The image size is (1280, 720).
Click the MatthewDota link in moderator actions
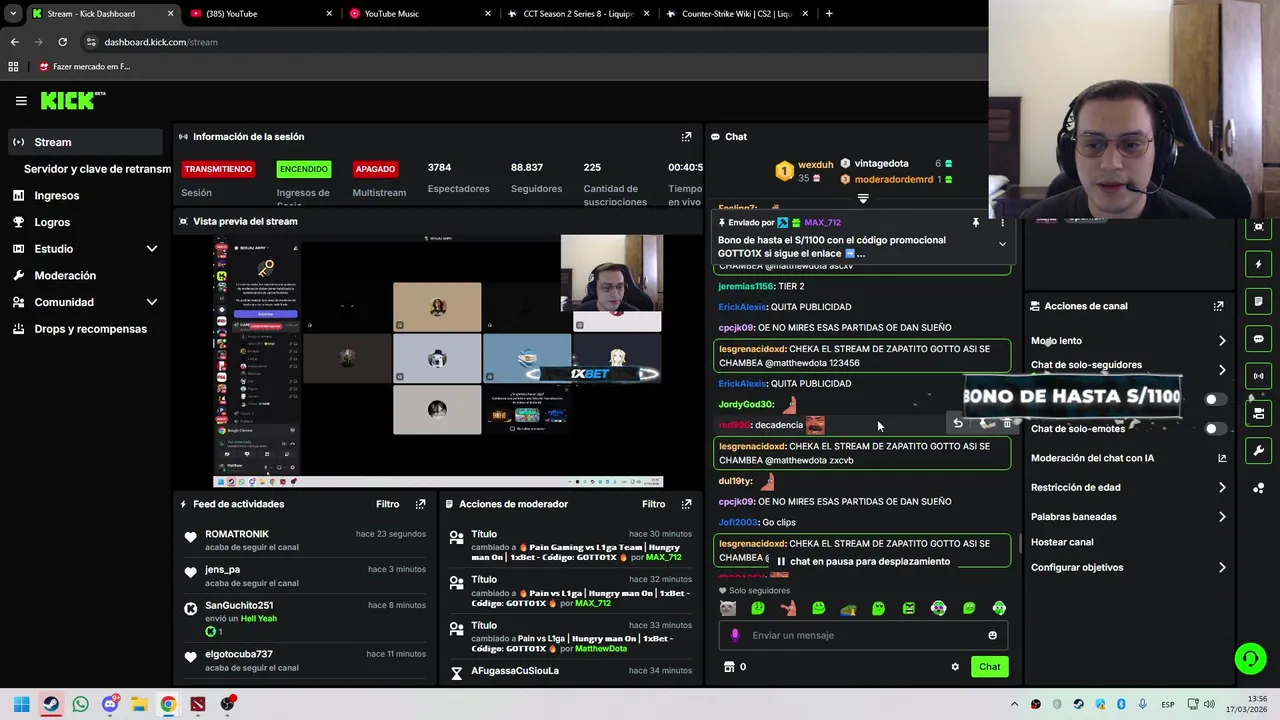tap(600, 649)
